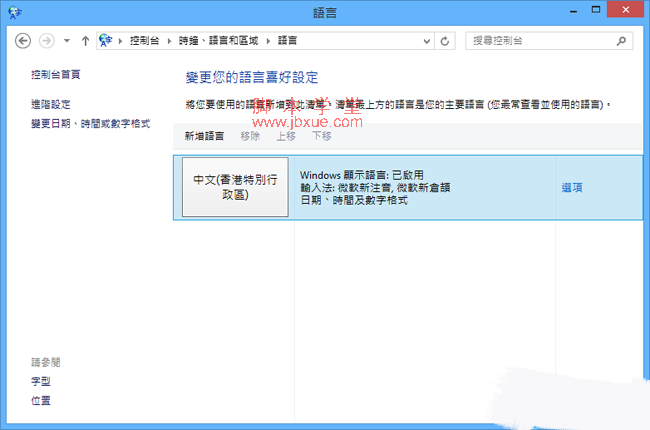This screenshot has width=650, height=430.
Task: Click the 輸入法: 微軟新注音 line
Action: (375, 188)
